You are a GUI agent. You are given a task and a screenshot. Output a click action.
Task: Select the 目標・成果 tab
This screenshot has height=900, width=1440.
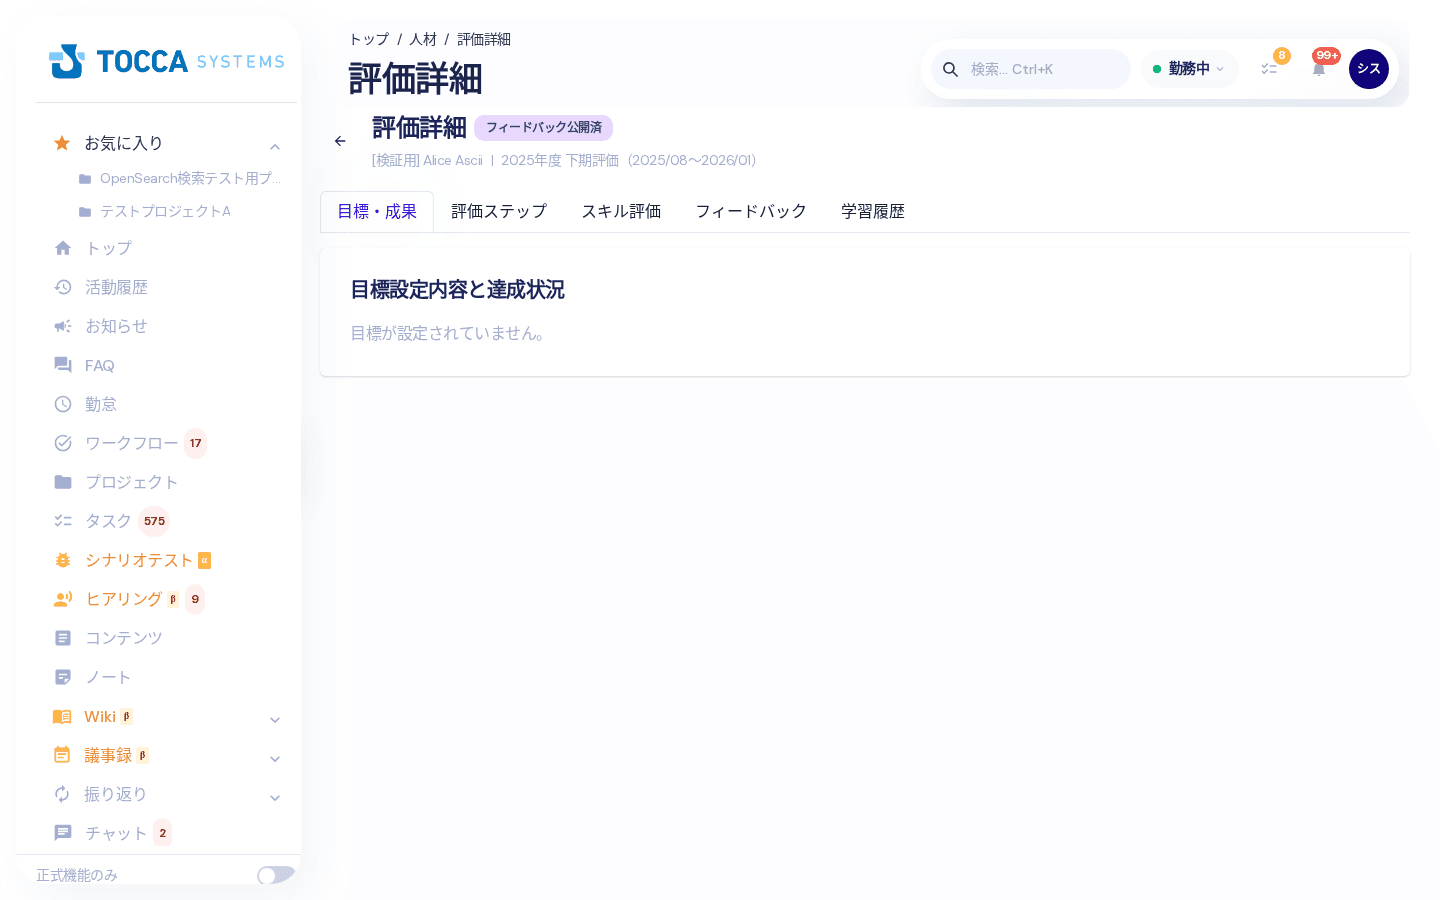377,212
